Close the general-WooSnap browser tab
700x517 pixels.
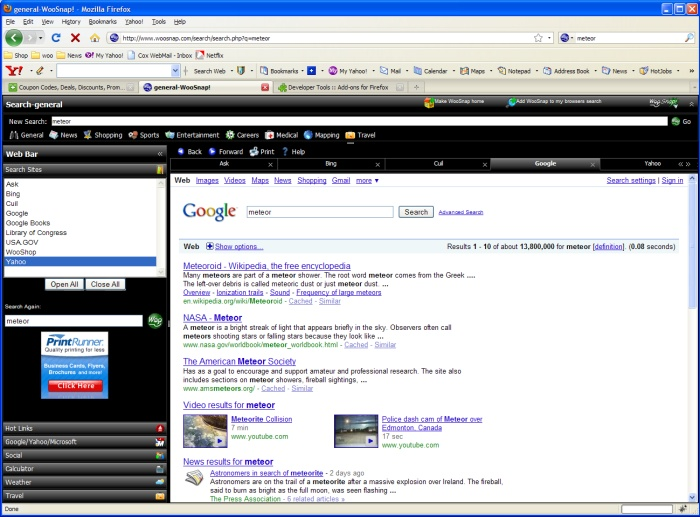[x=265, y=88]
